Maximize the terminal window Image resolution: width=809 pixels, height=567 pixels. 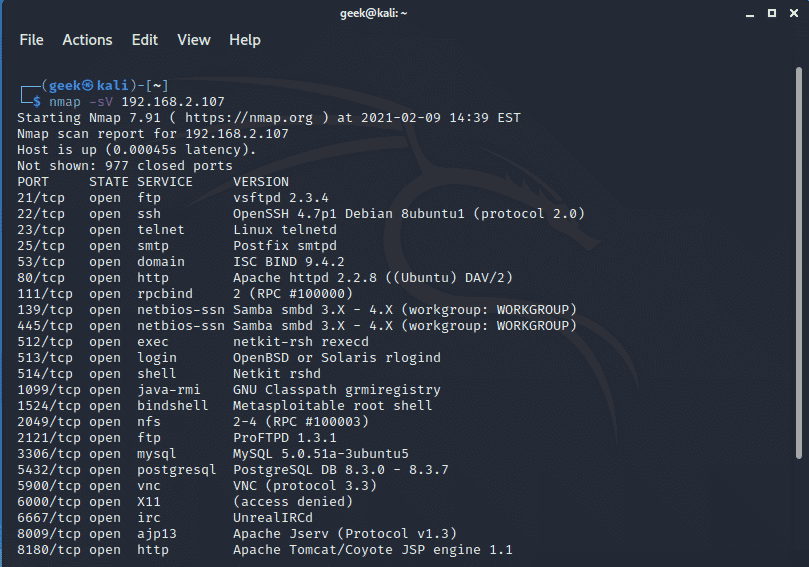click(772, 13)
